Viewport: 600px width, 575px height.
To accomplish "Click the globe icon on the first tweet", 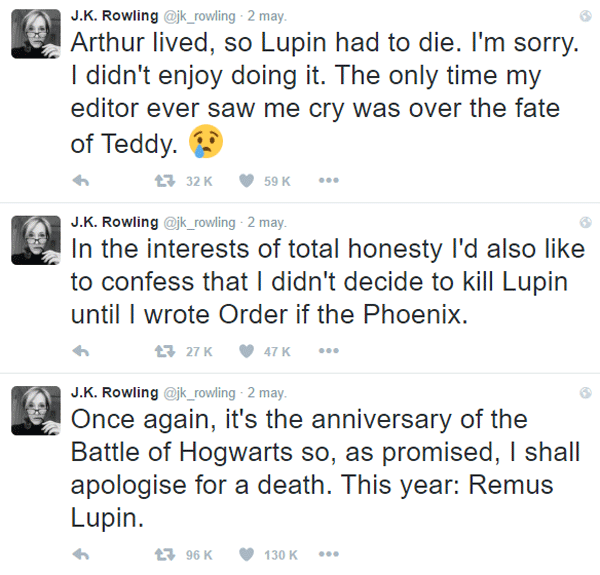I will 585,17.
